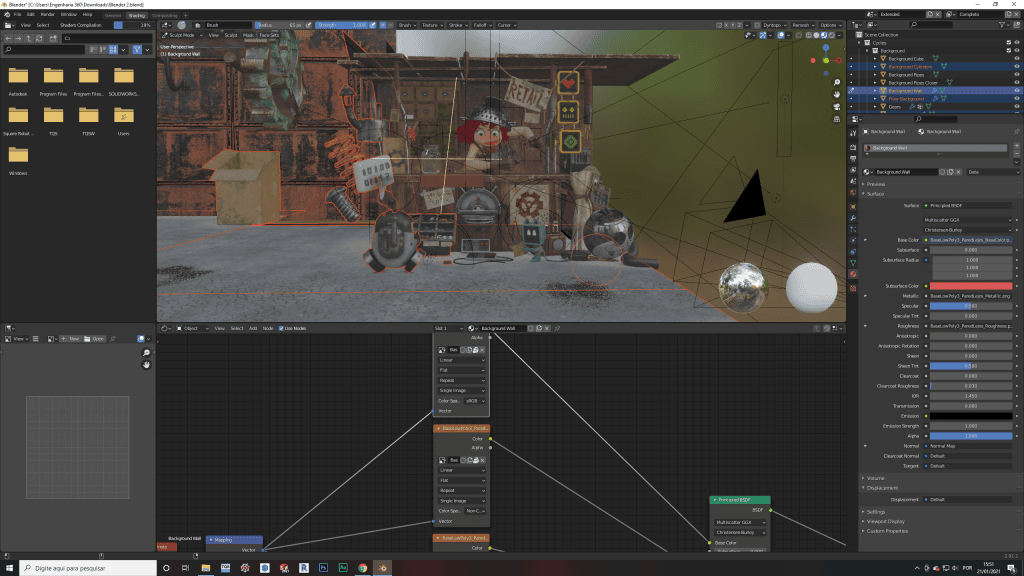Open File Explorer from the Windows taskbar
The height and width of the screenshot is (576, 1024).
[x=206, y=568]
